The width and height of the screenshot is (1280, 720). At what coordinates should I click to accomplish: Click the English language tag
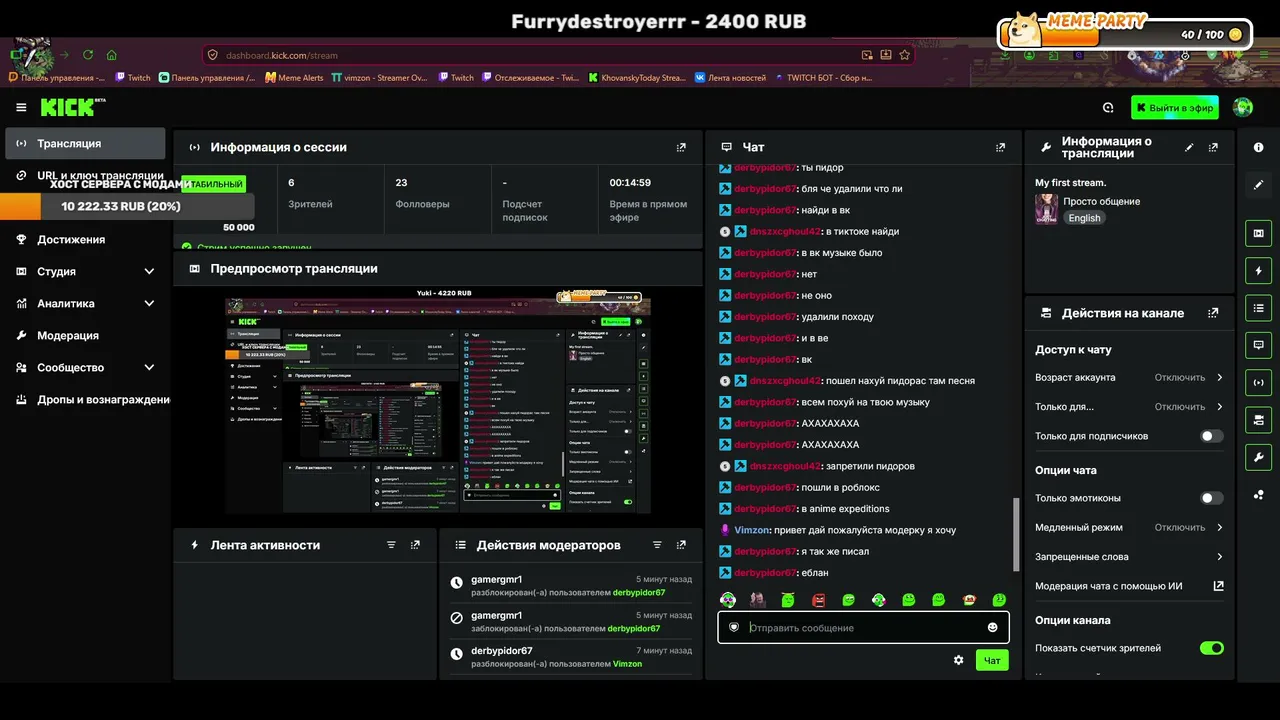pyautogui.click(x=1084, y=218)
